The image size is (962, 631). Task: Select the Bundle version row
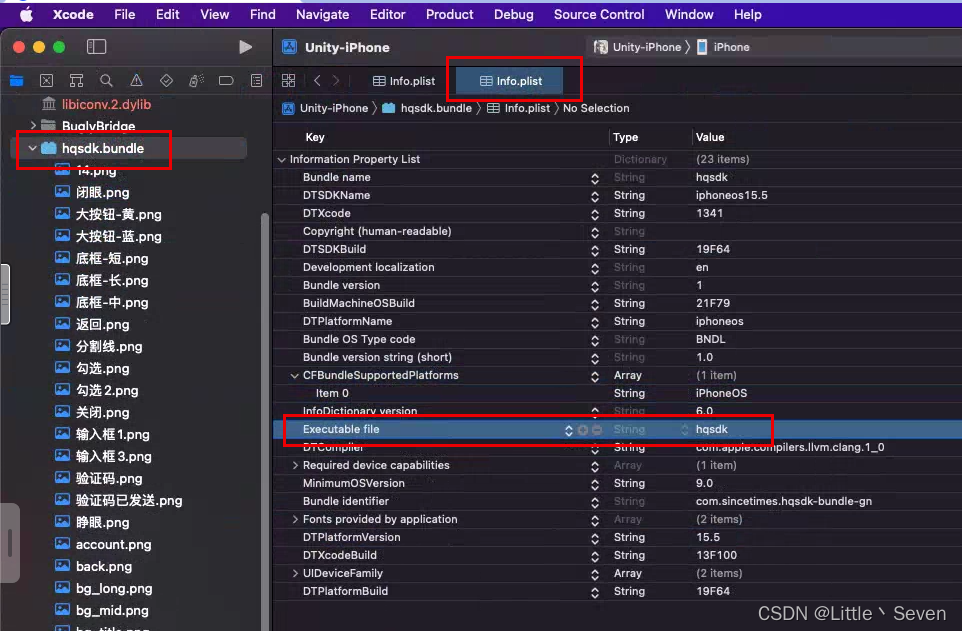pyautogui.click(x=617, y=285)
